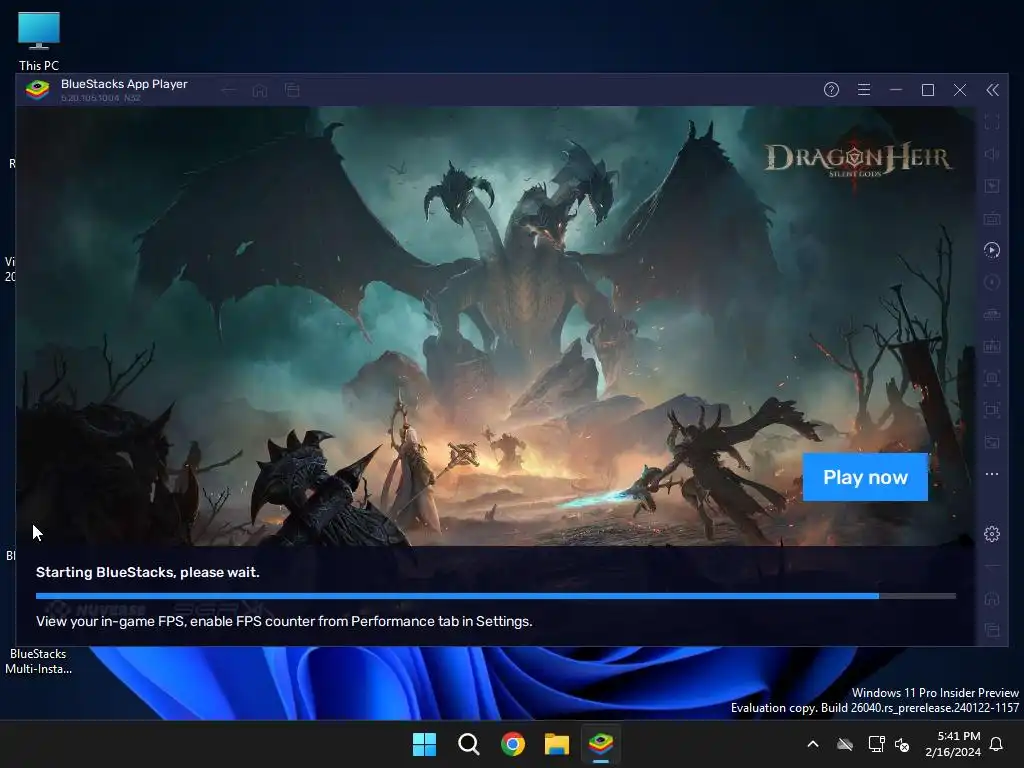
Task: Maximize the BlueStacks App Player window
Action: click(x=927, y=89)
